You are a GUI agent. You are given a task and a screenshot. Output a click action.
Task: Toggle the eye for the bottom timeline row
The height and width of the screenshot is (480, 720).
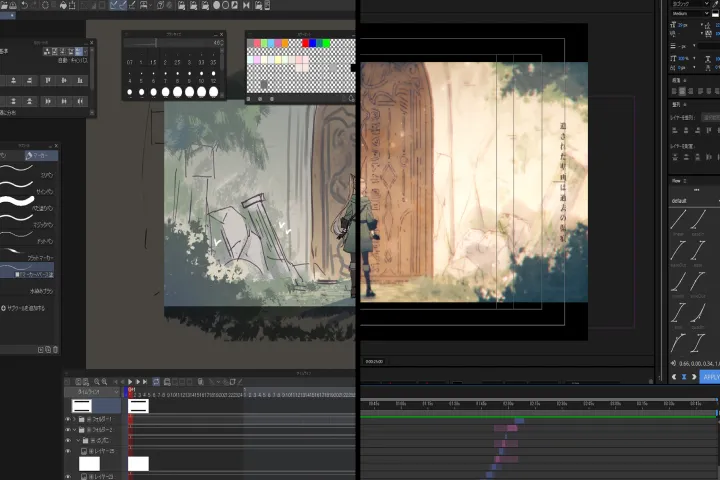pyautogui.click(x=68, y=477)
